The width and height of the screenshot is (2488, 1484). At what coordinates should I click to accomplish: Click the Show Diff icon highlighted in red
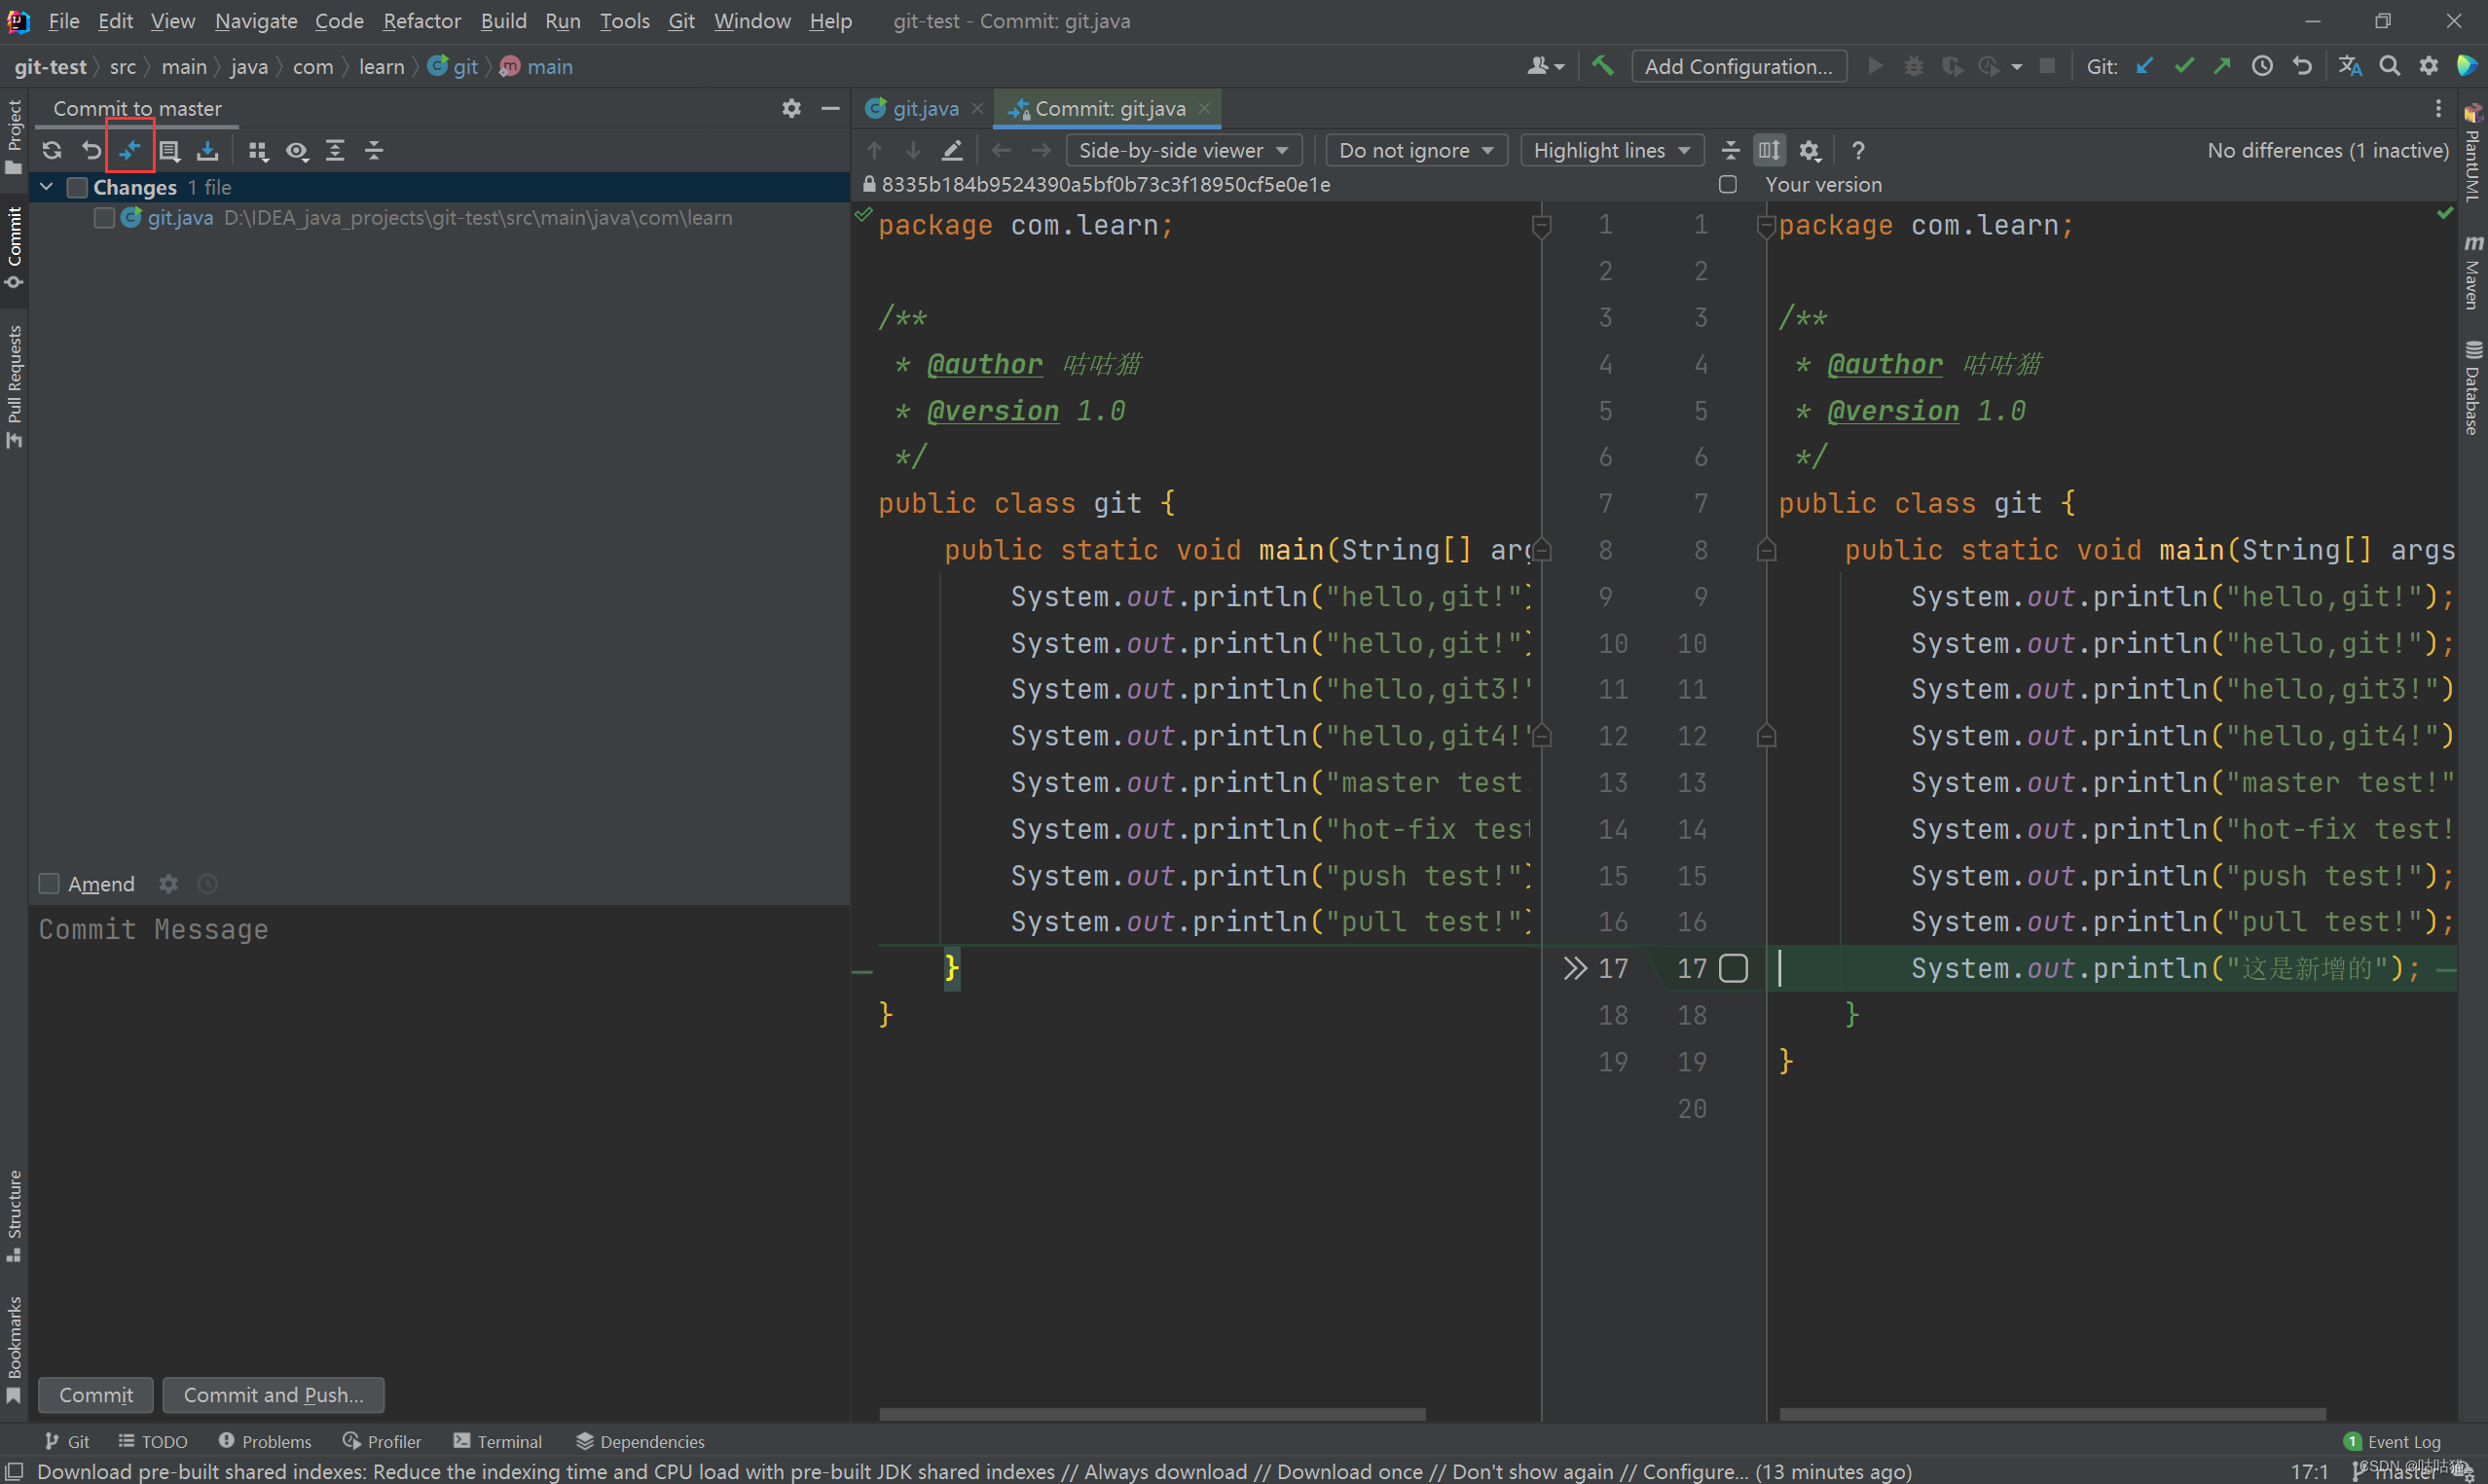(x=130, y=150)
